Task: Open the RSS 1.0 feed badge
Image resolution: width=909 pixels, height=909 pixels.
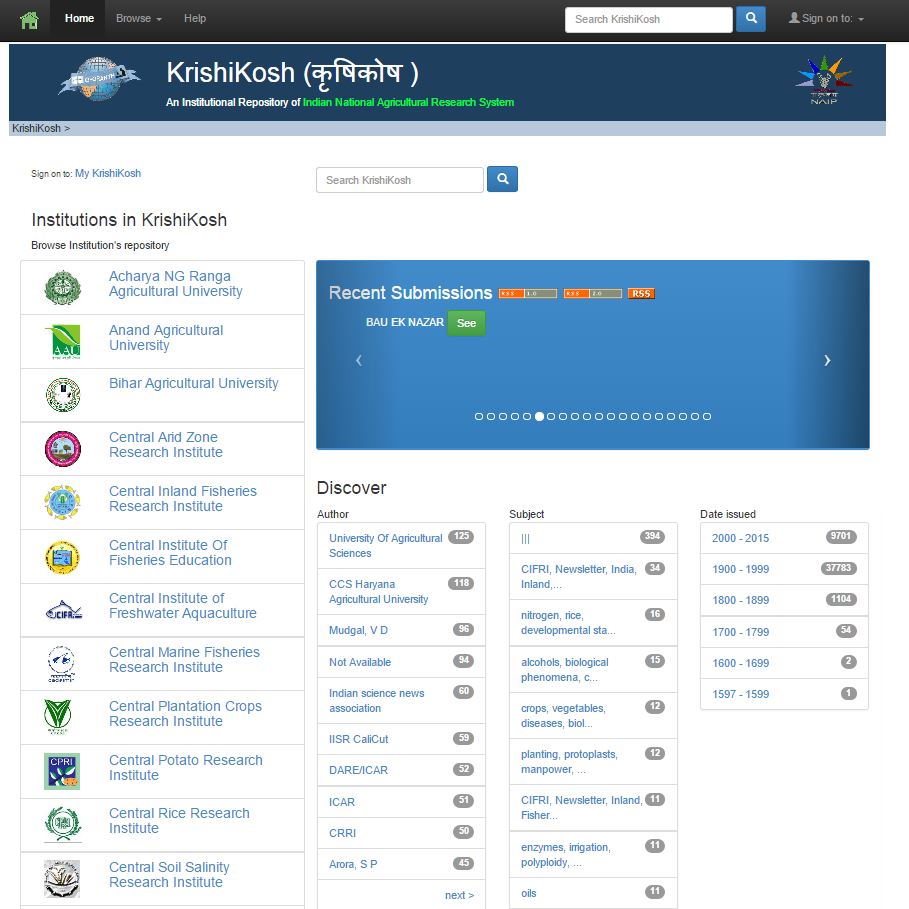Action: click(528, 293)
